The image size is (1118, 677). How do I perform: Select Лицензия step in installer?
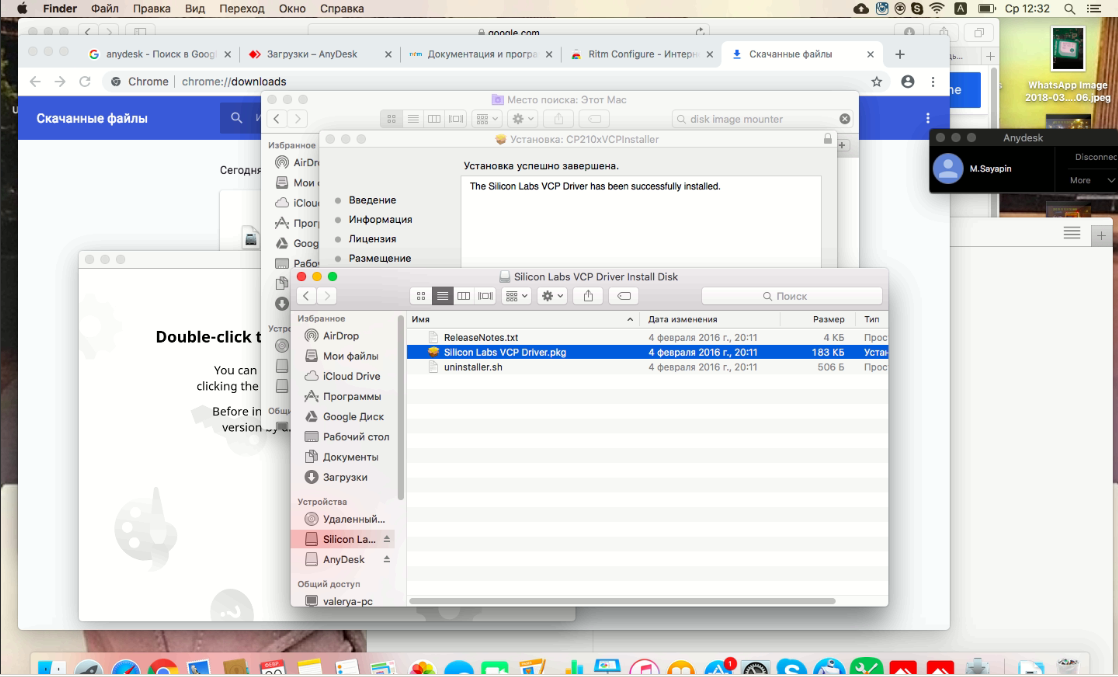[372, 239]
